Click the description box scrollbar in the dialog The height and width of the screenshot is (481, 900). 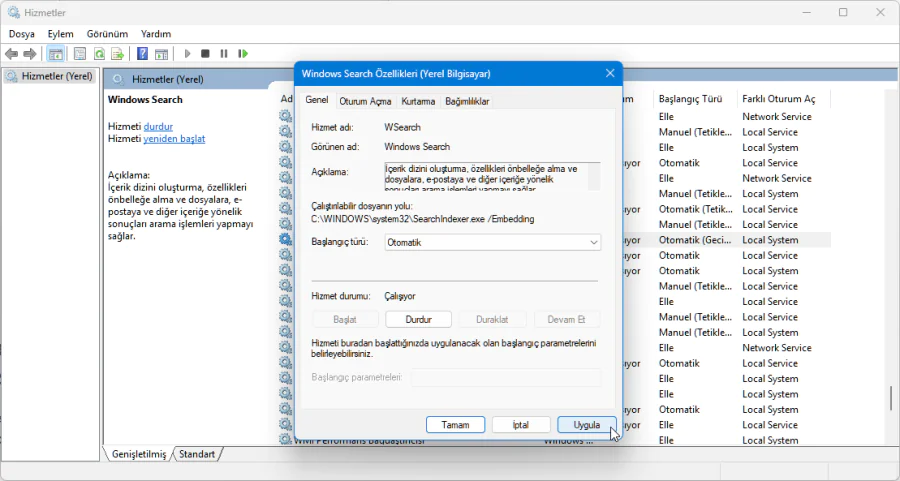(594, 176)
